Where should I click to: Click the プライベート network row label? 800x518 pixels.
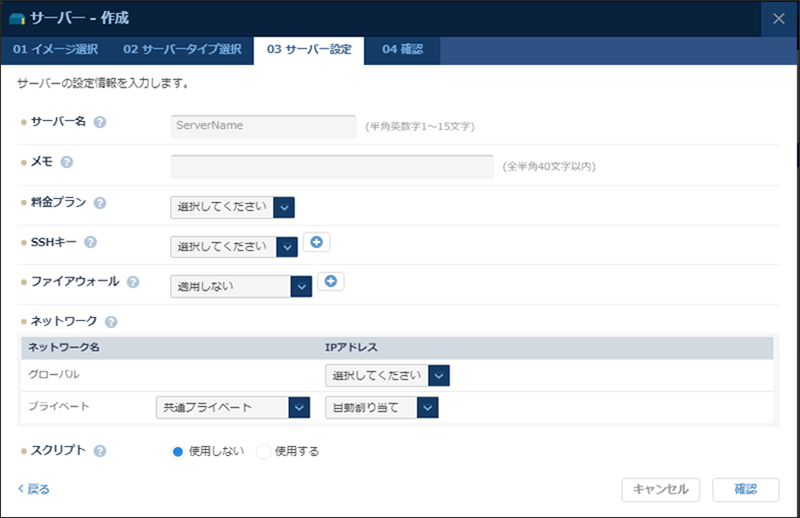(59, 407)
